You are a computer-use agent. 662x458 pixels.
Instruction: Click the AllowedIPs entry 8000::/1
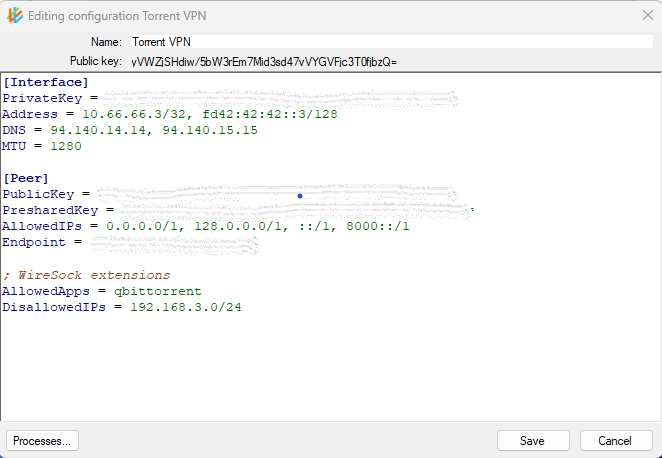point(378,227)
